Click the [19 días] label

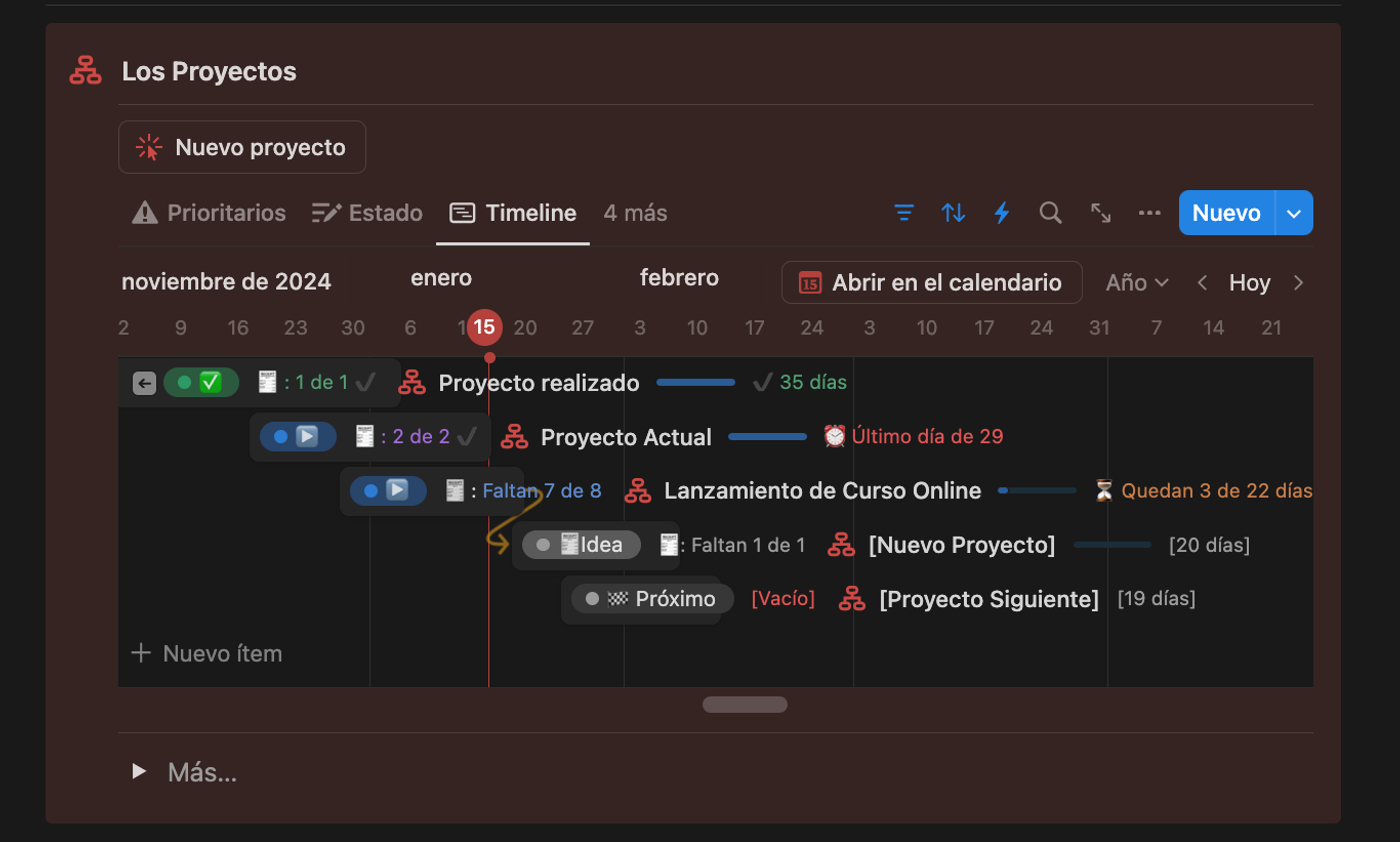click(1157, 599)
